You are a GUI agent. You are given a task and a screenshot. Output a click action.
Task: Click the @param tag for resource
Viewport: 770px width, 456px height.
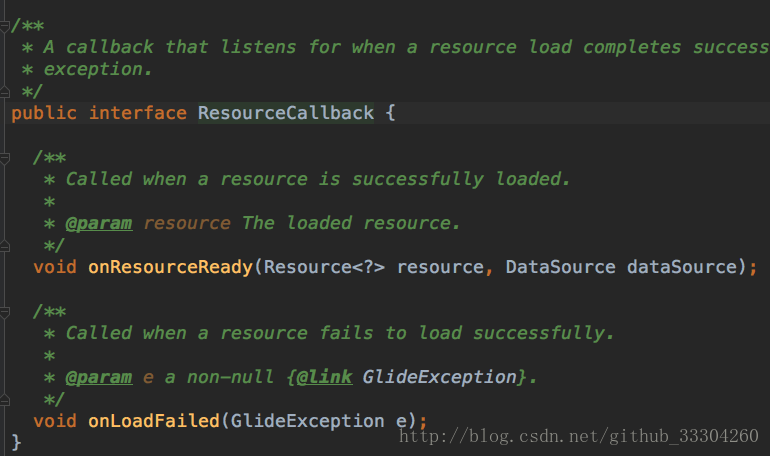click(98, 223)
